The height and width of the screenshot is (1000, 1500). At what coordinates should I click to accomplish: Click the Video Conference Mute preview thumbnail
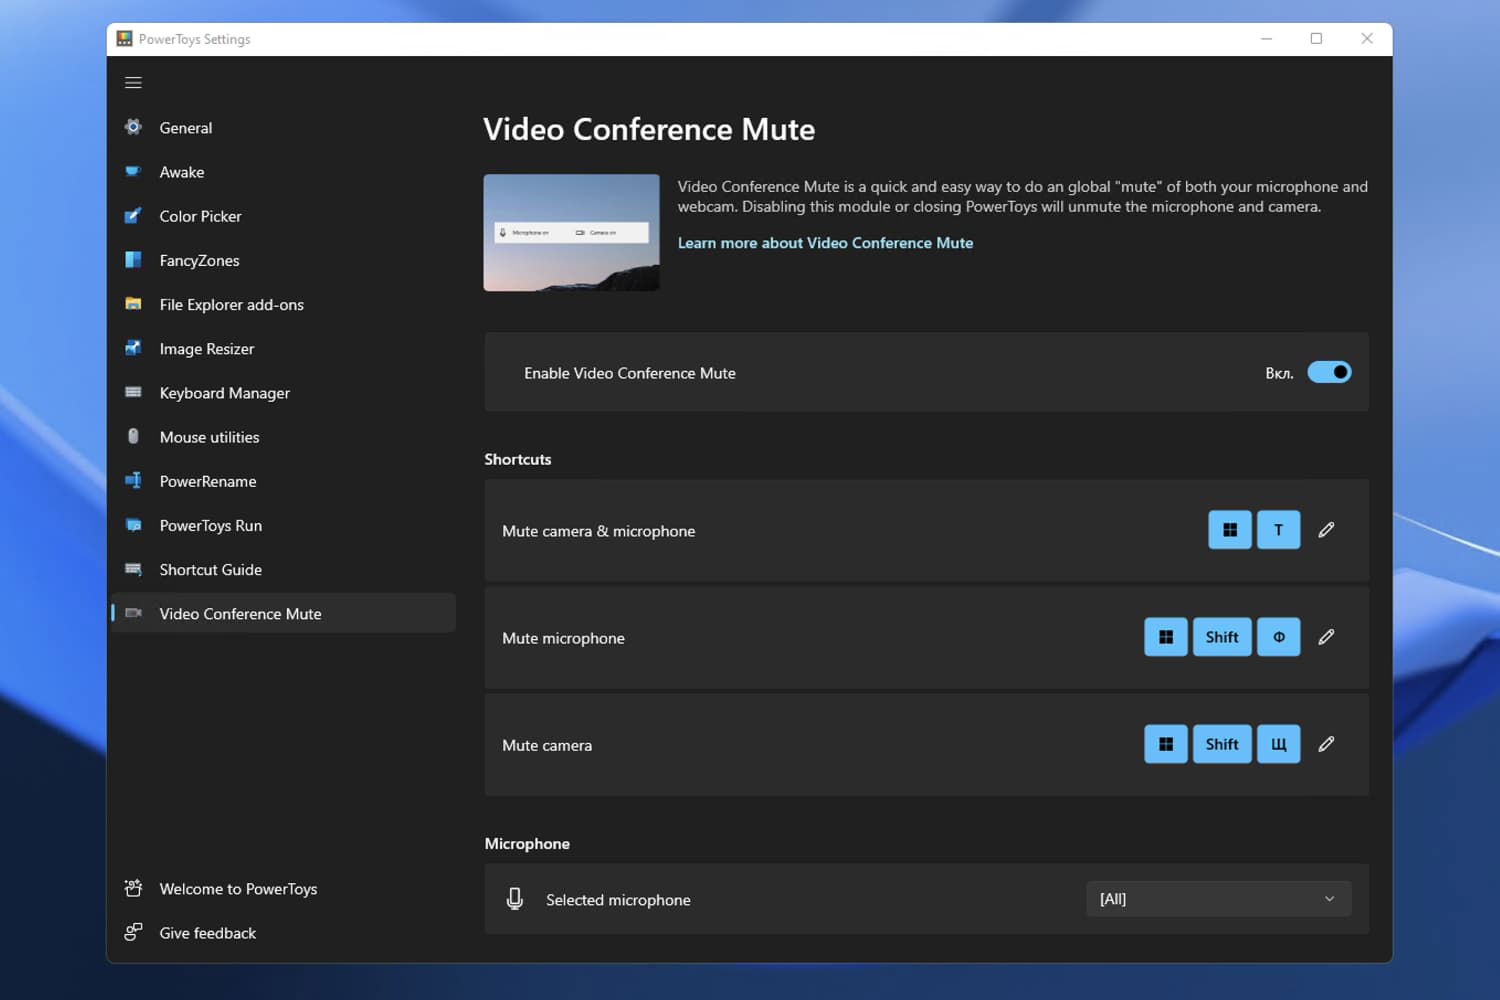click(x=571, y=233)
